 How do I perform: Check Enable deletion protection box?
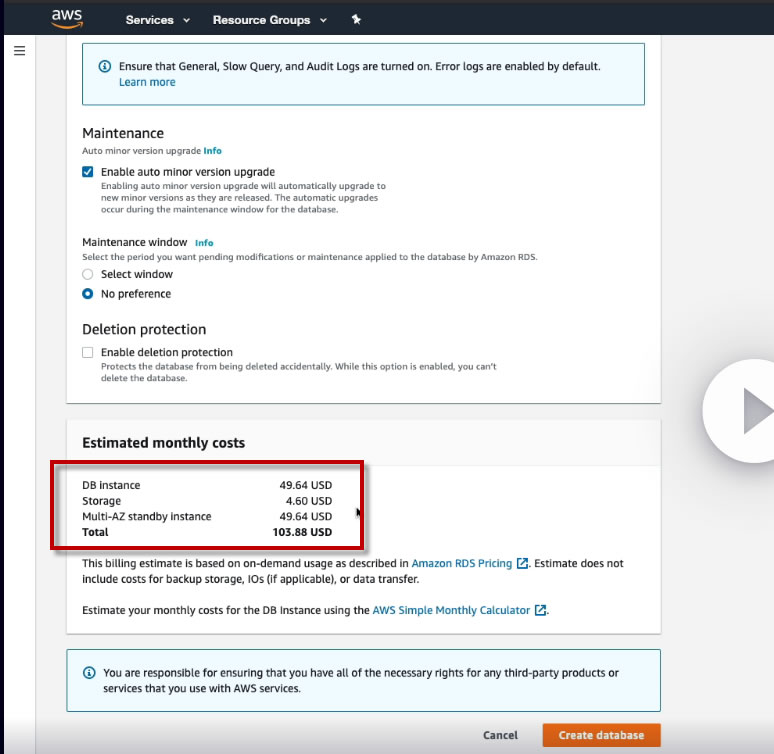(87, 352)
